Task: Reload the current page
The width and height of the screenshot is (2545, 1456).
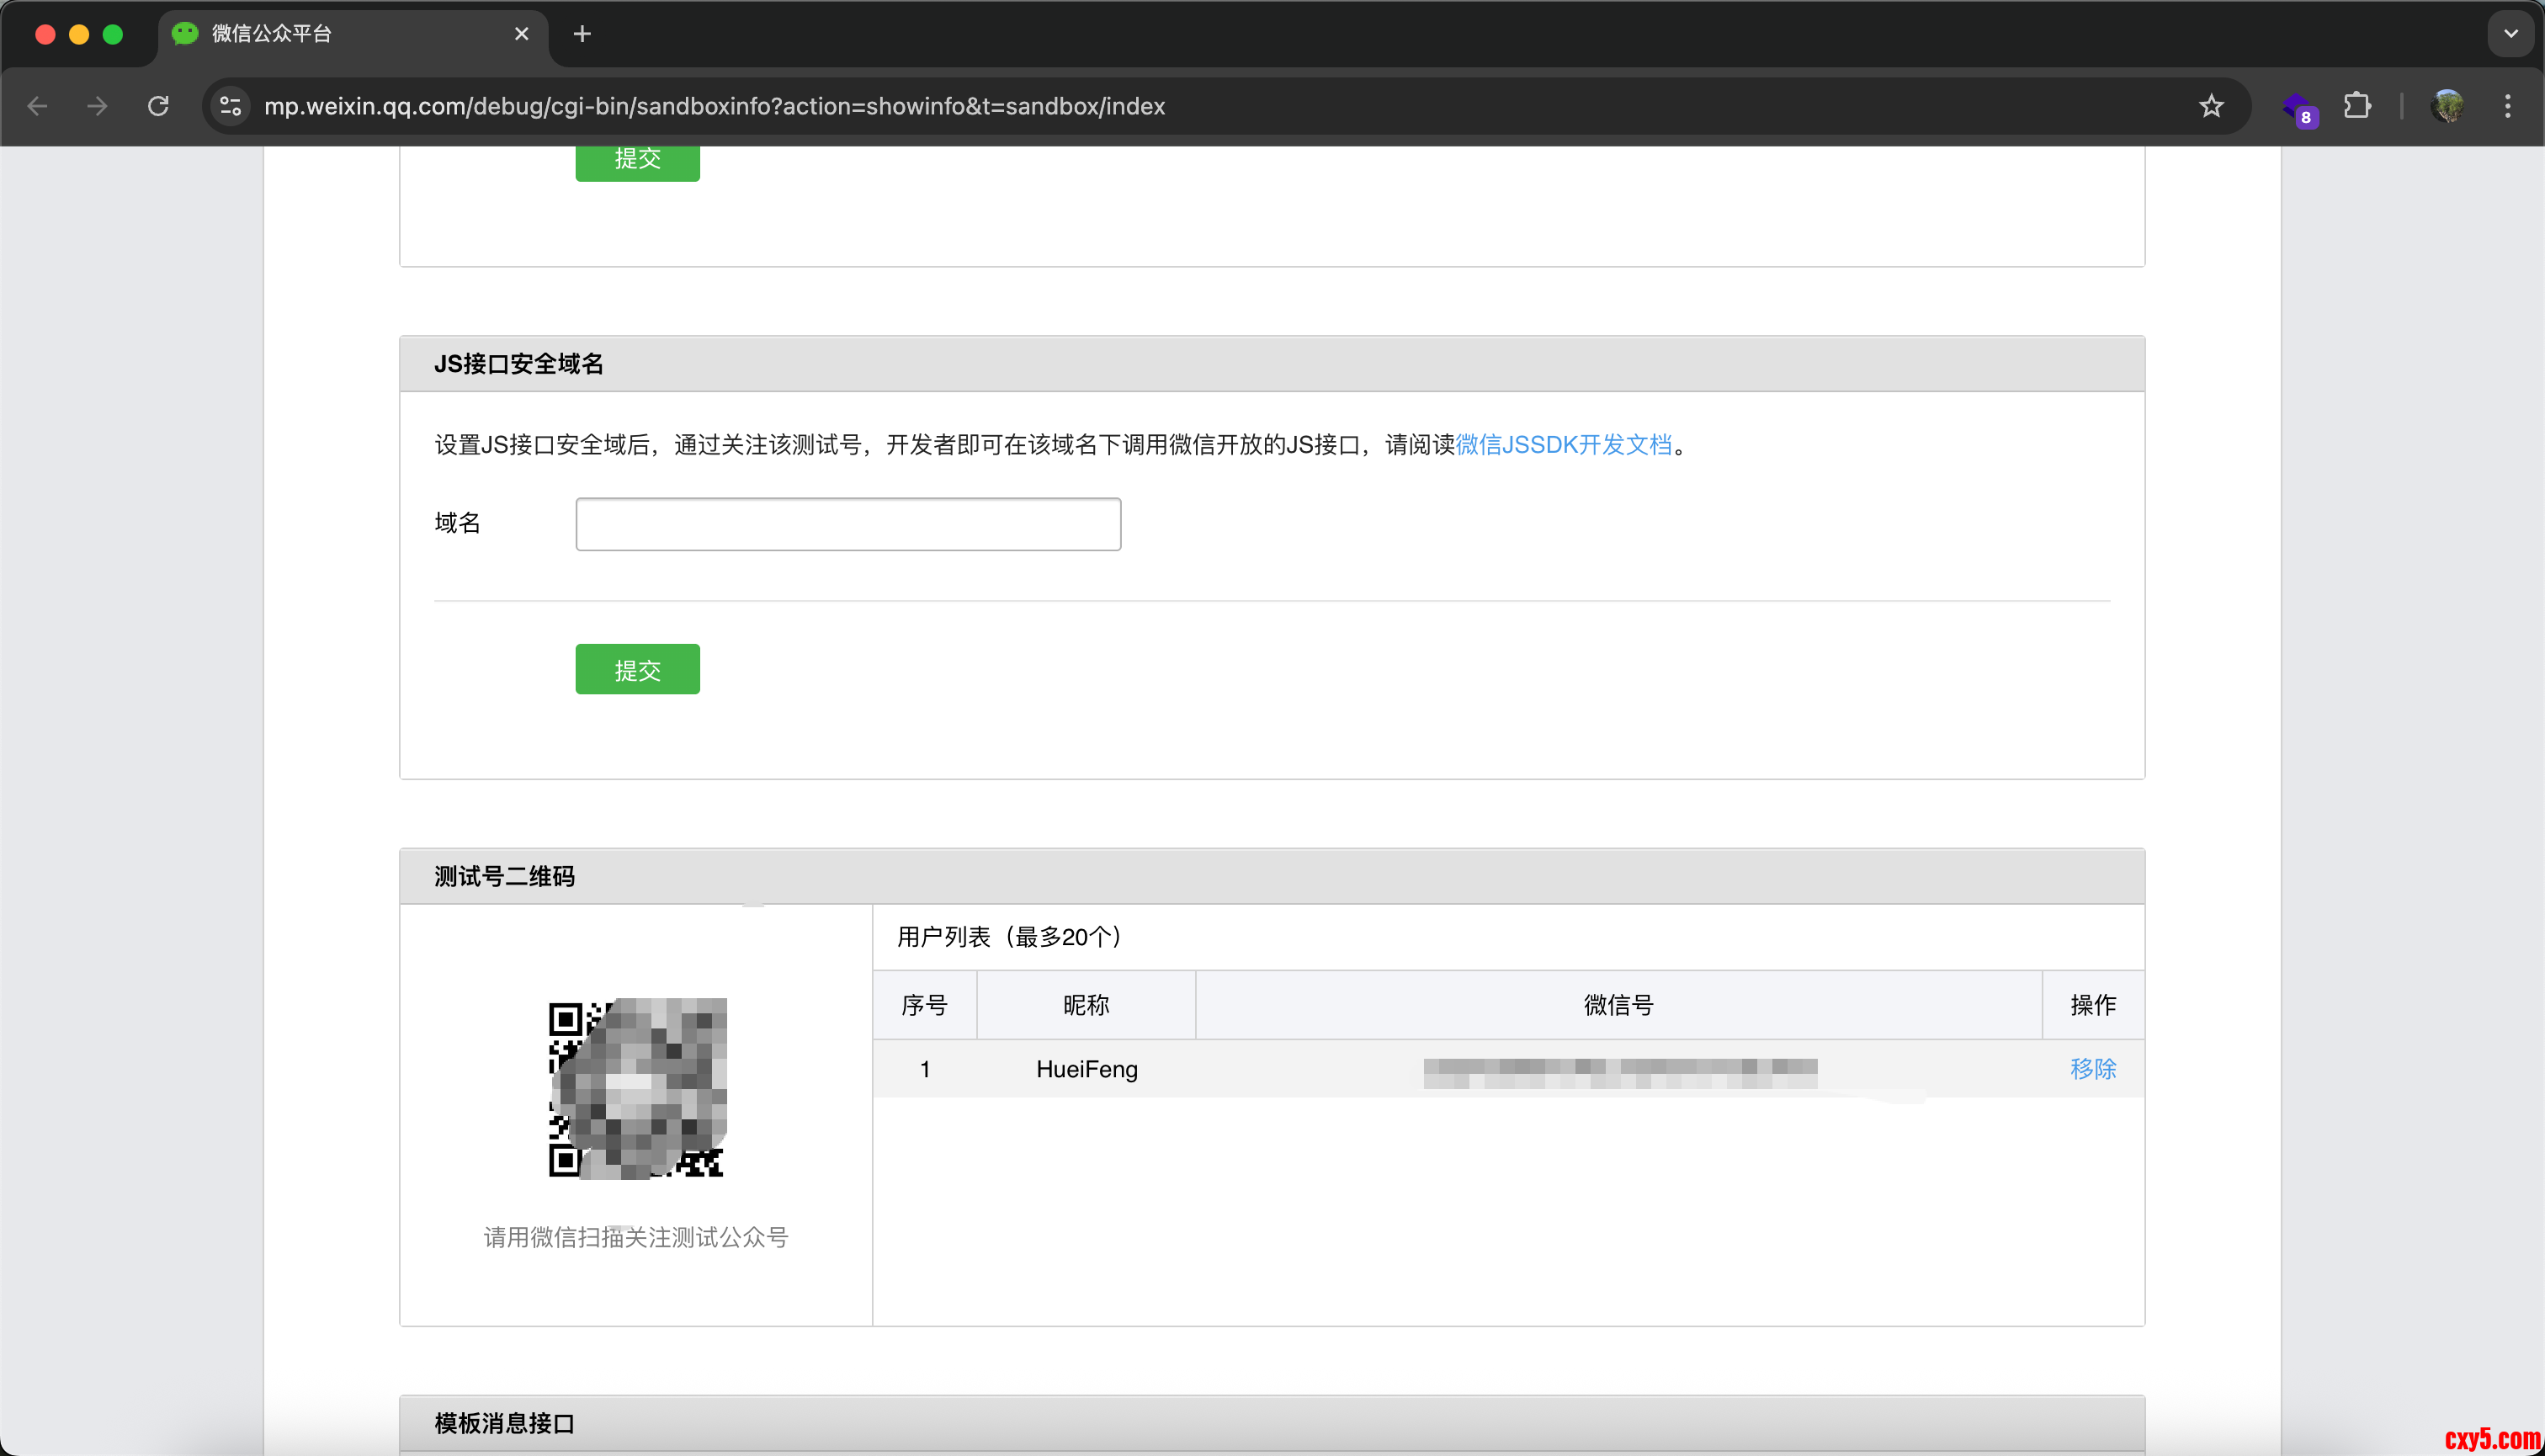Action: [x=158, y=106]
